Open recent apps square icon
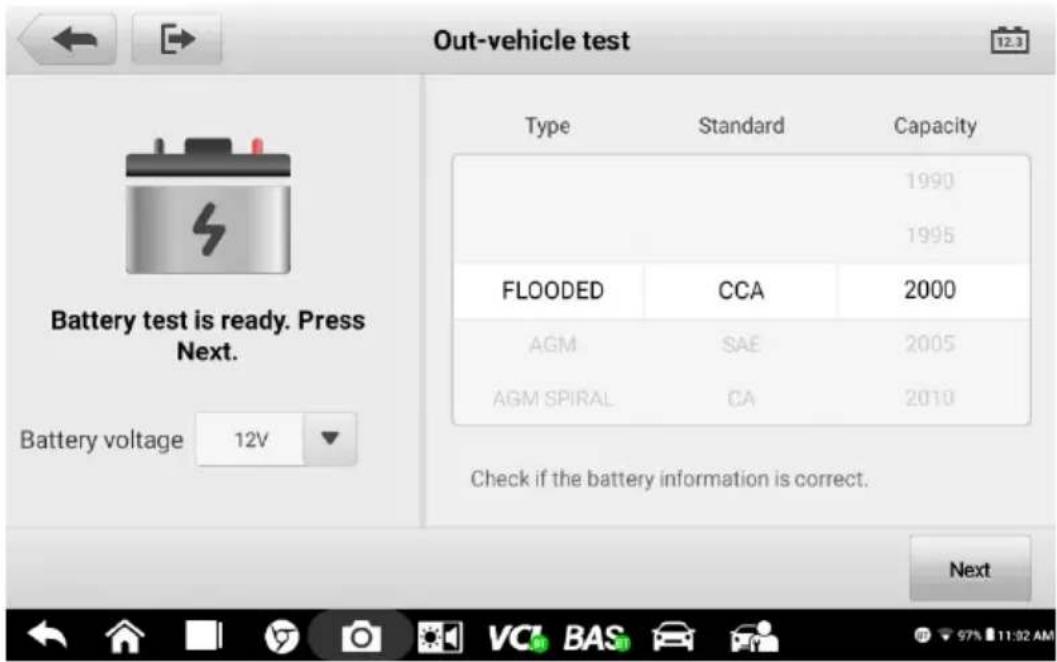Screen dimensions: 1057x662 pyautogui.click(x=204, y=636)
